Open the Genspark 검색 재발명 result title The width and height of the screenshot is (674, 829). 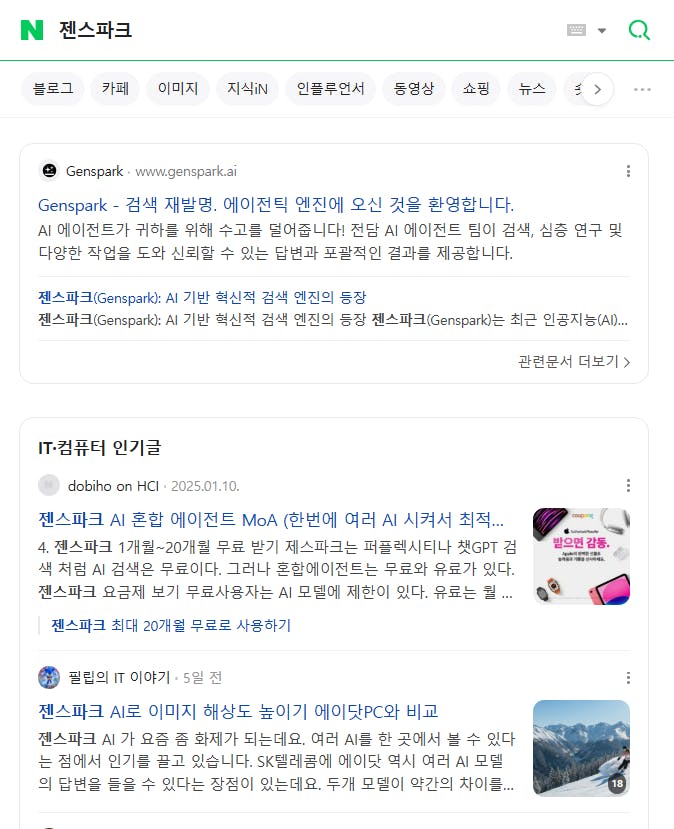coord(276,205)
